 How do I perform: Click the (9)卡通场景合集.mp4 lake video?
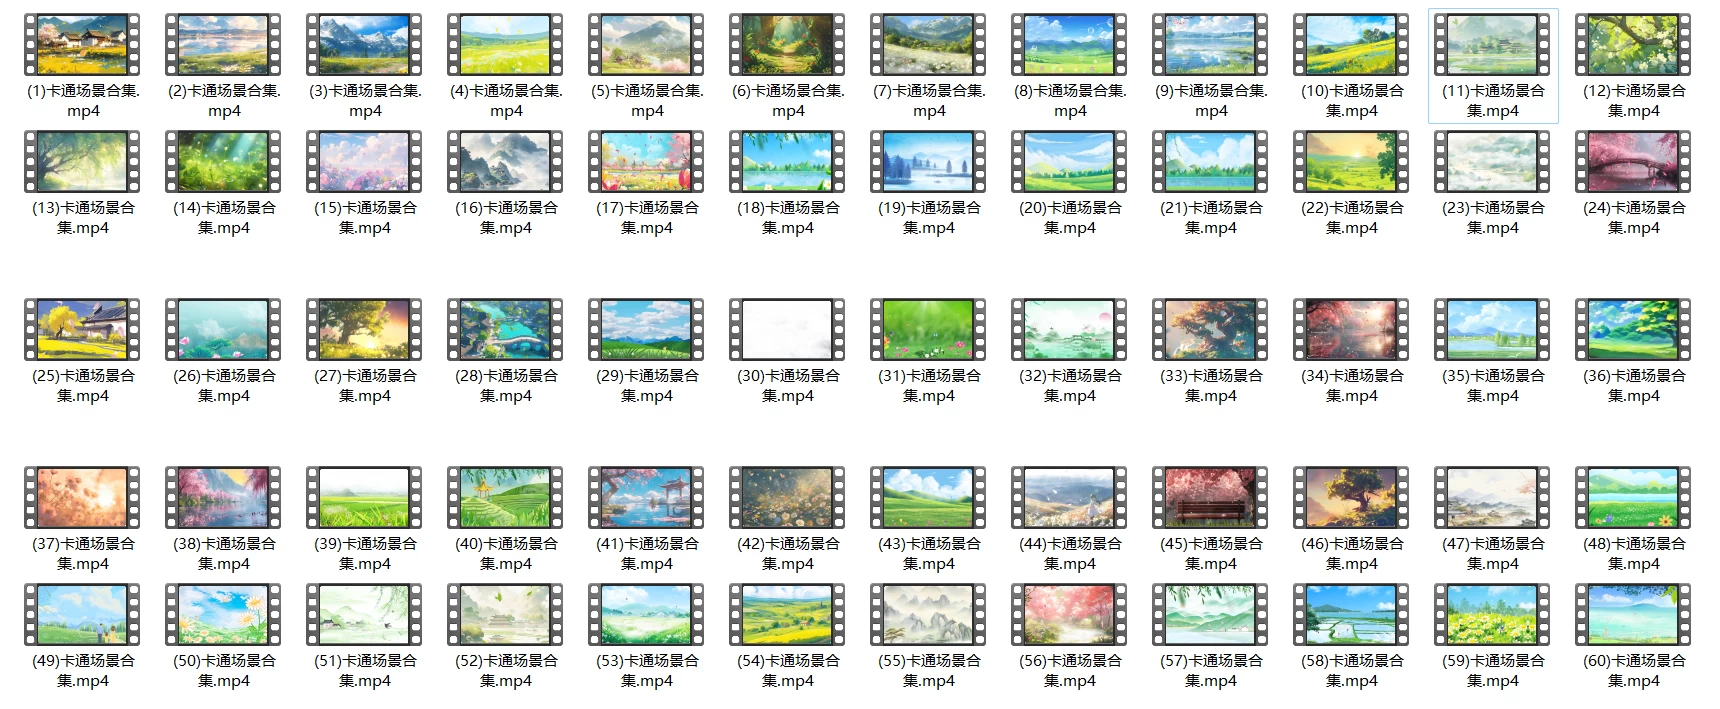click(x=1211, y=44)
